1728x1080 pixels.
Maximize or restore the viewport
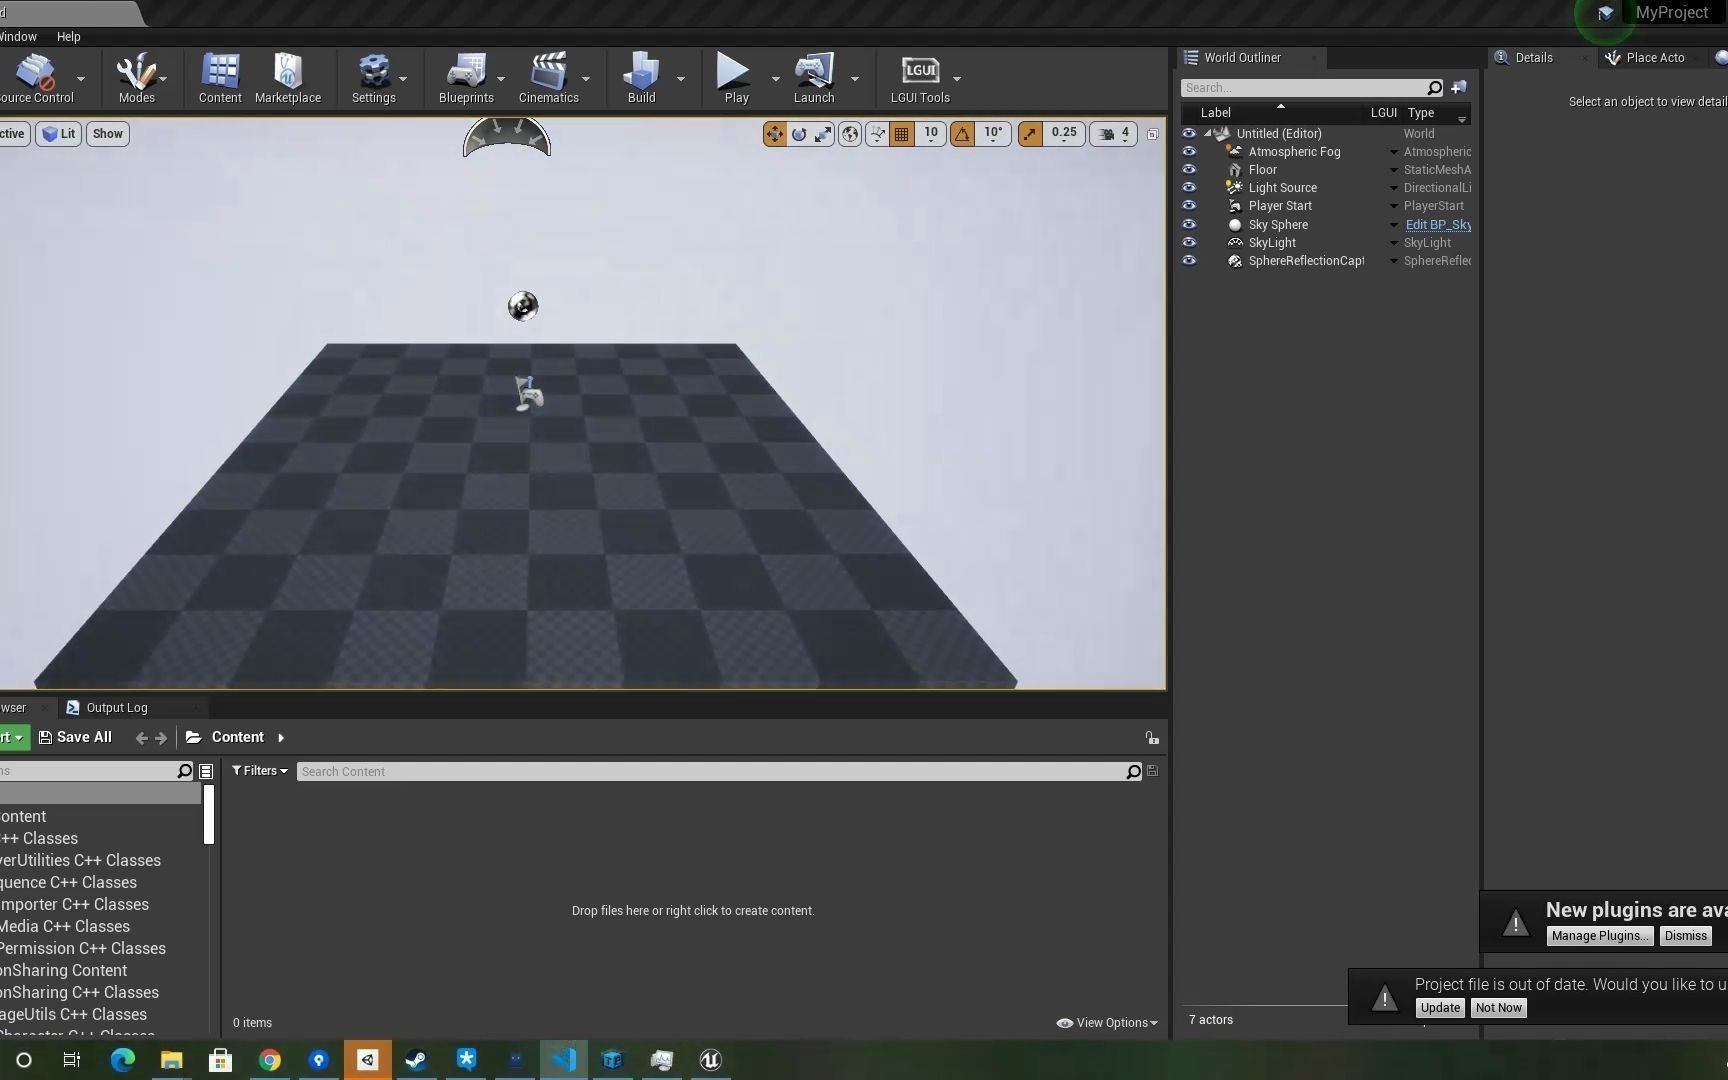[1152, 134]
